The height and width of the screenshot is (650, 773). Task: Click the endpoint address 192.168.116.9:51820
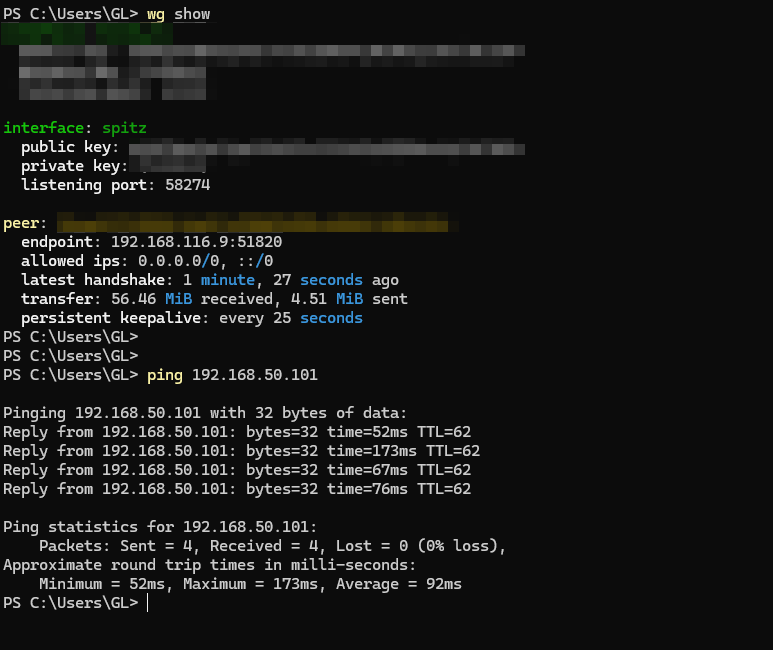click(x=196, y=242)
